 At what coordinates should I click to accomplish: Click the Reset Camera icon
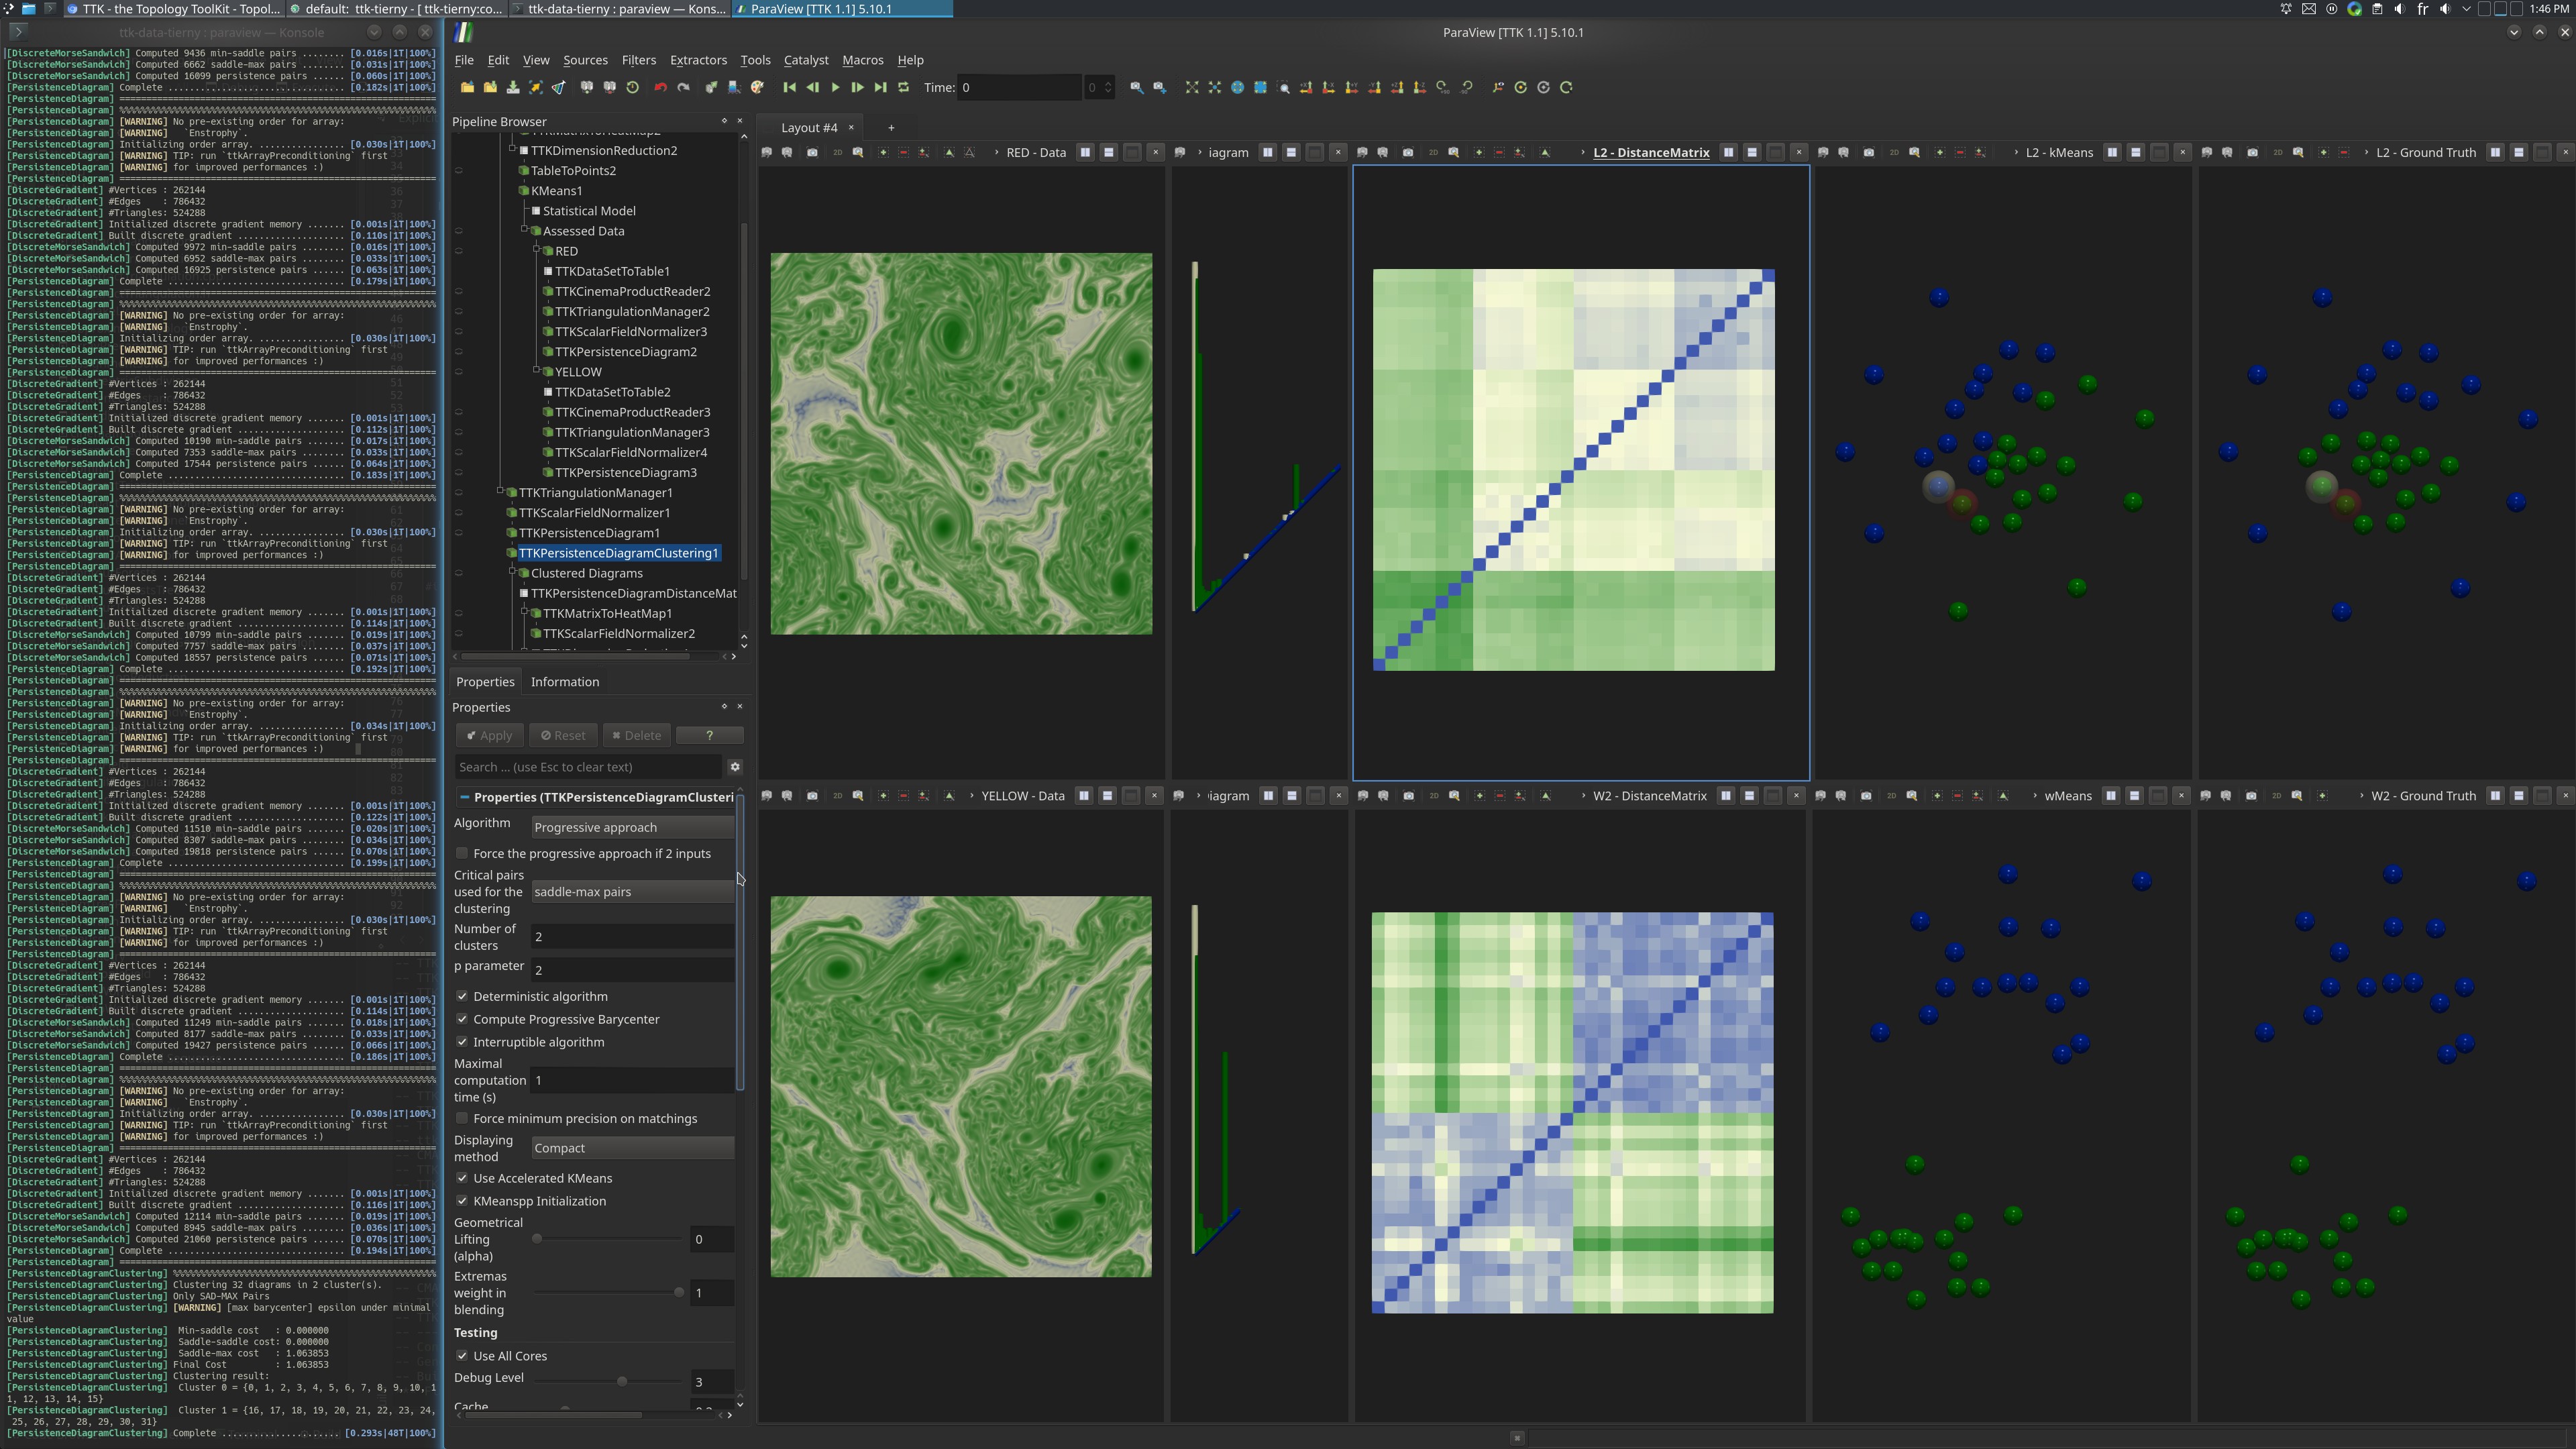1191,88
